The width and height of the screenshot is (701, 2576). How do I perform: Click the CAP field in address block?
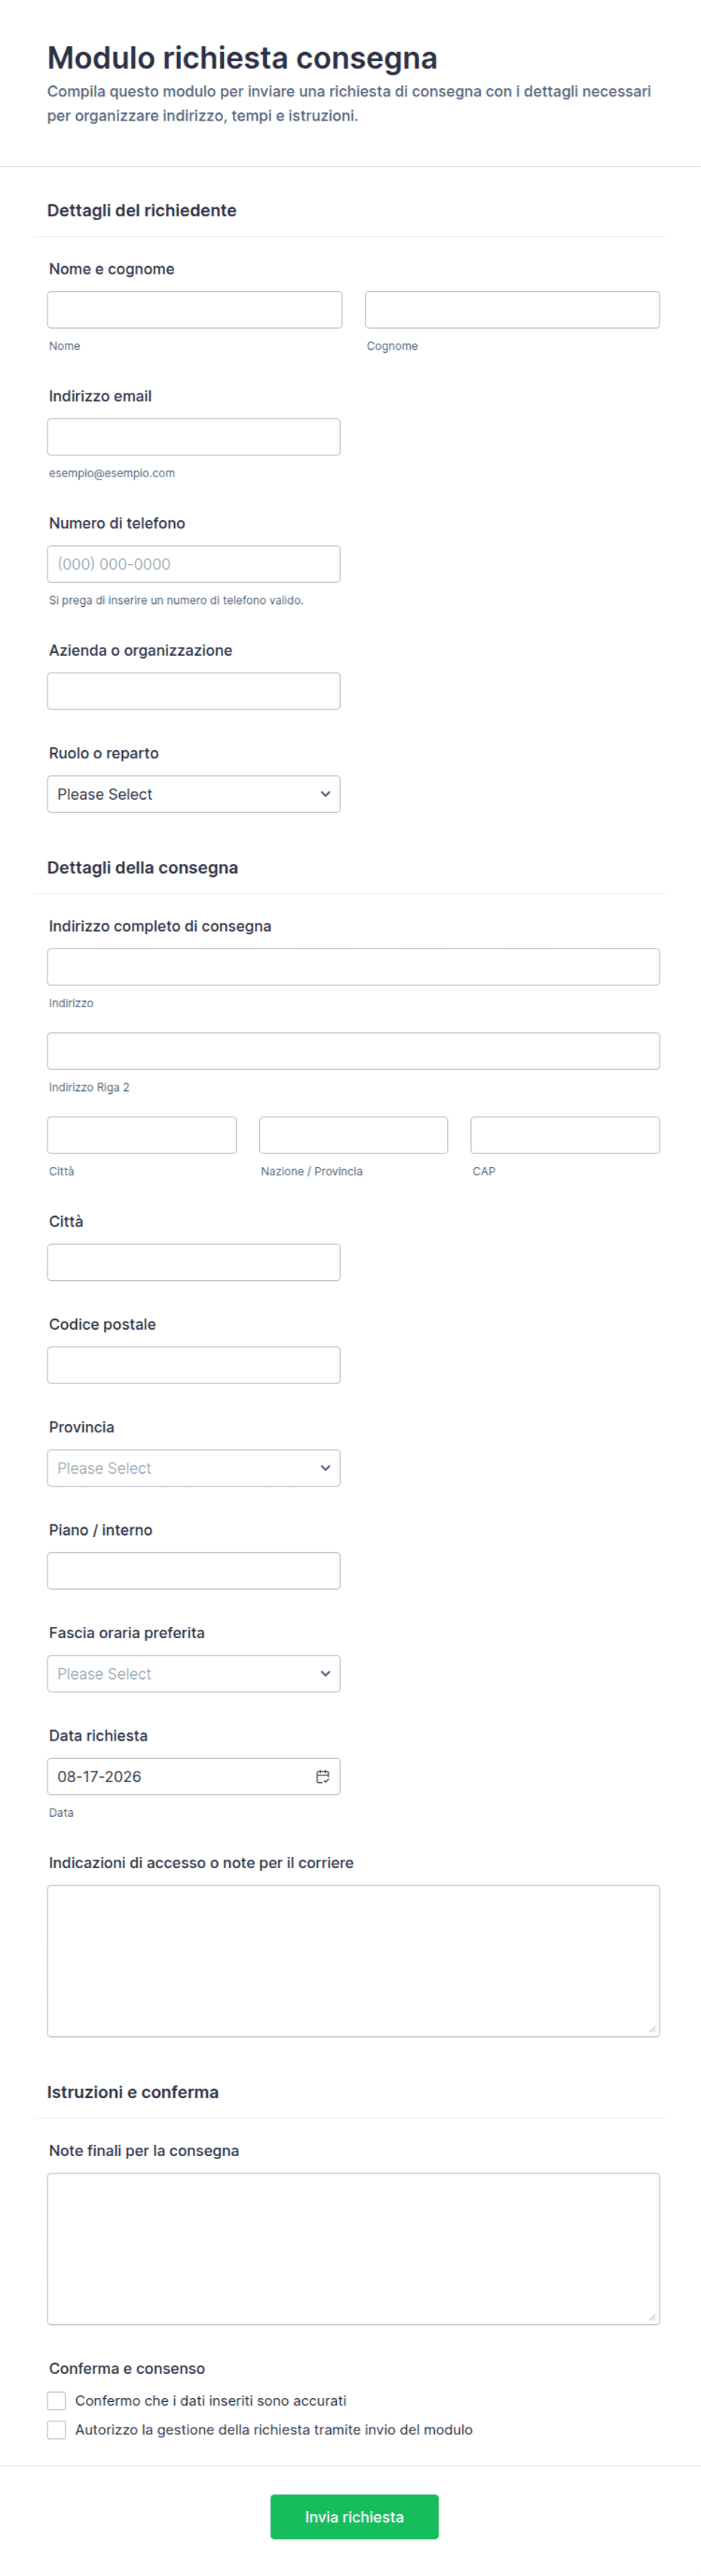click(x=565, y=1135)
